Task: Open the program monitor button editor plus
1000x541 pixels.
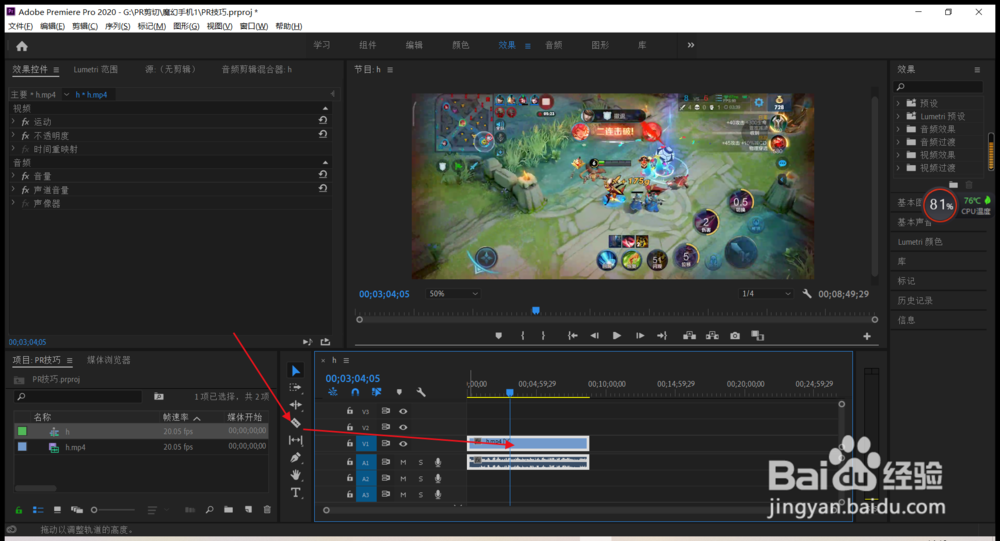Action: [867, 336]
